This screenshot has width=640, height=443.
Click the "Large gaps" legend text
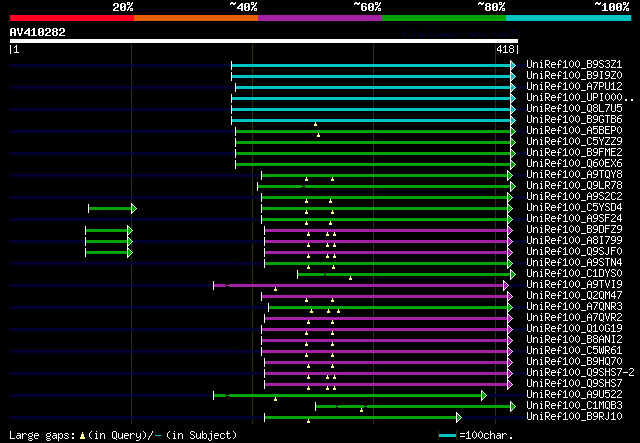coord(42,435)
